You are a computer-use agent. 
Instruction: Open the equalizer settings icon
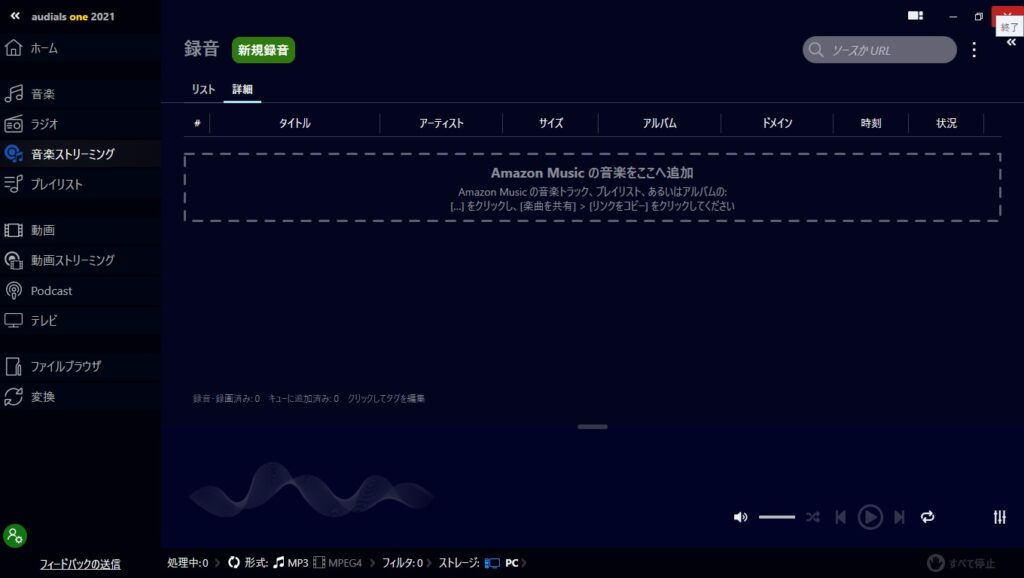click(x=999, y=517)
